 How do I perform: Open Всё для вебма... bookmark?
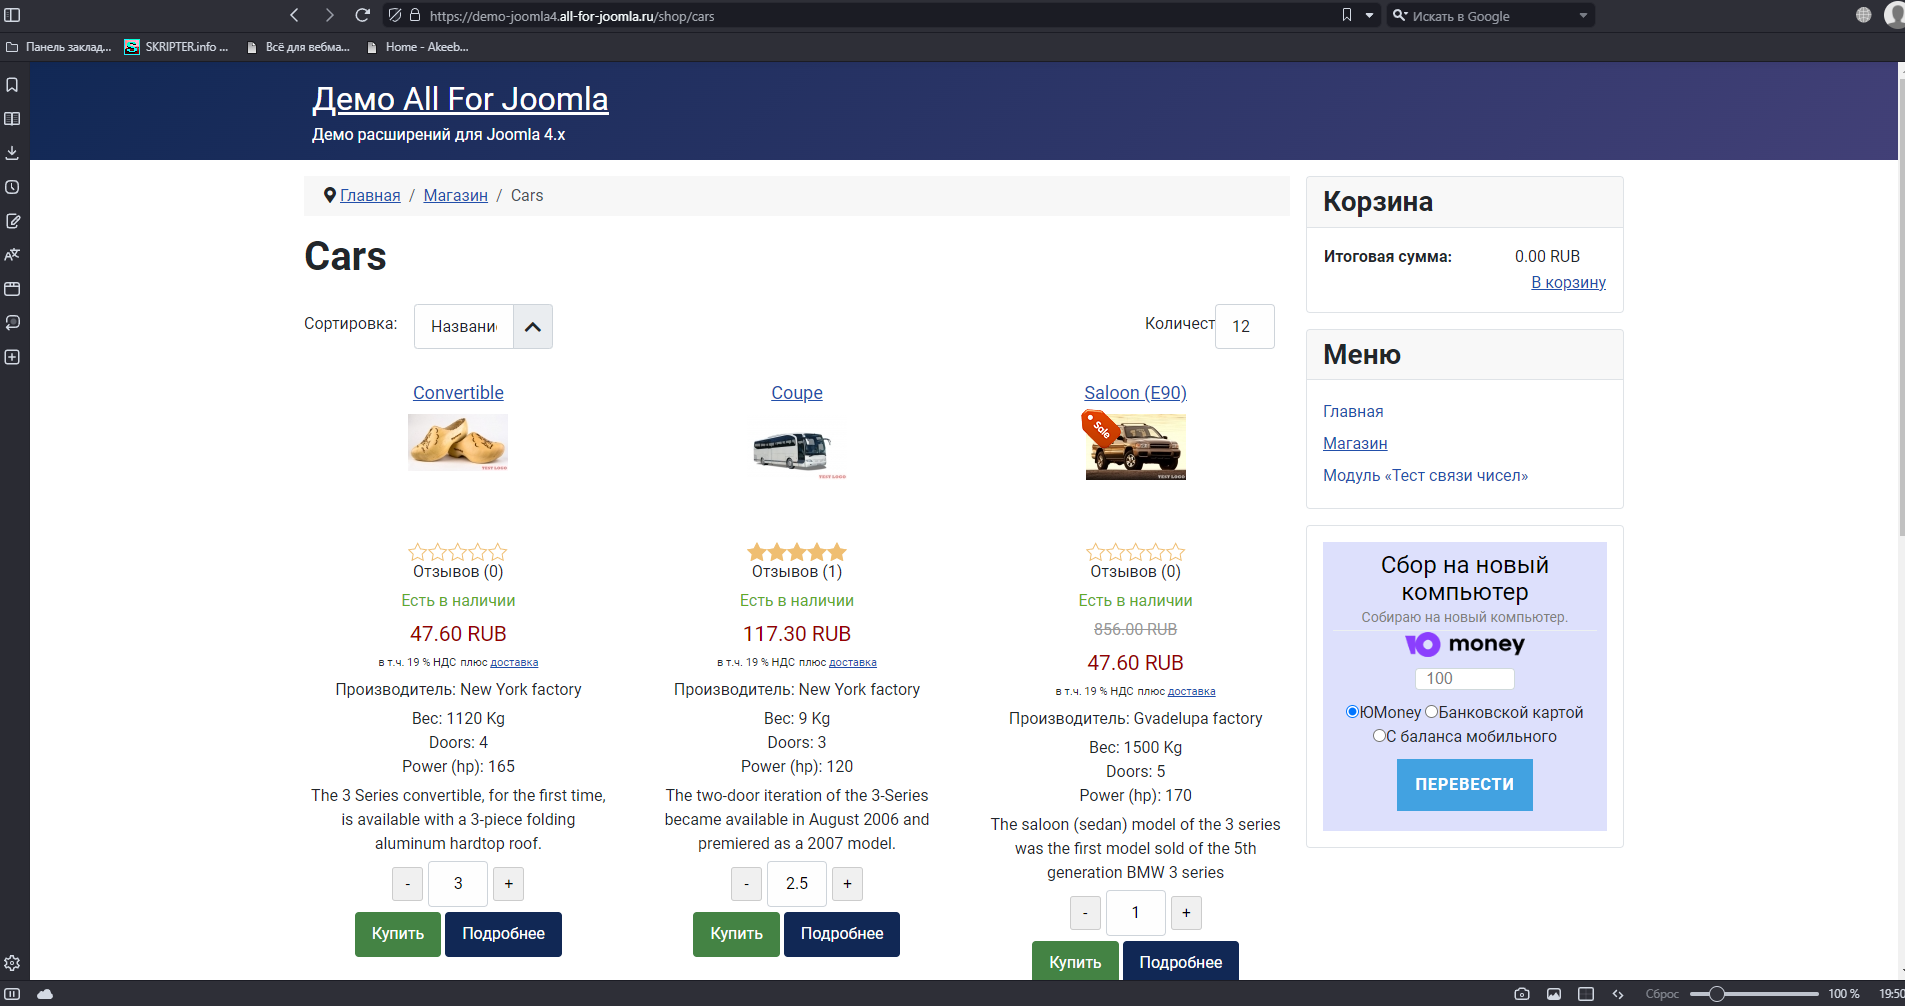(298, 47)
